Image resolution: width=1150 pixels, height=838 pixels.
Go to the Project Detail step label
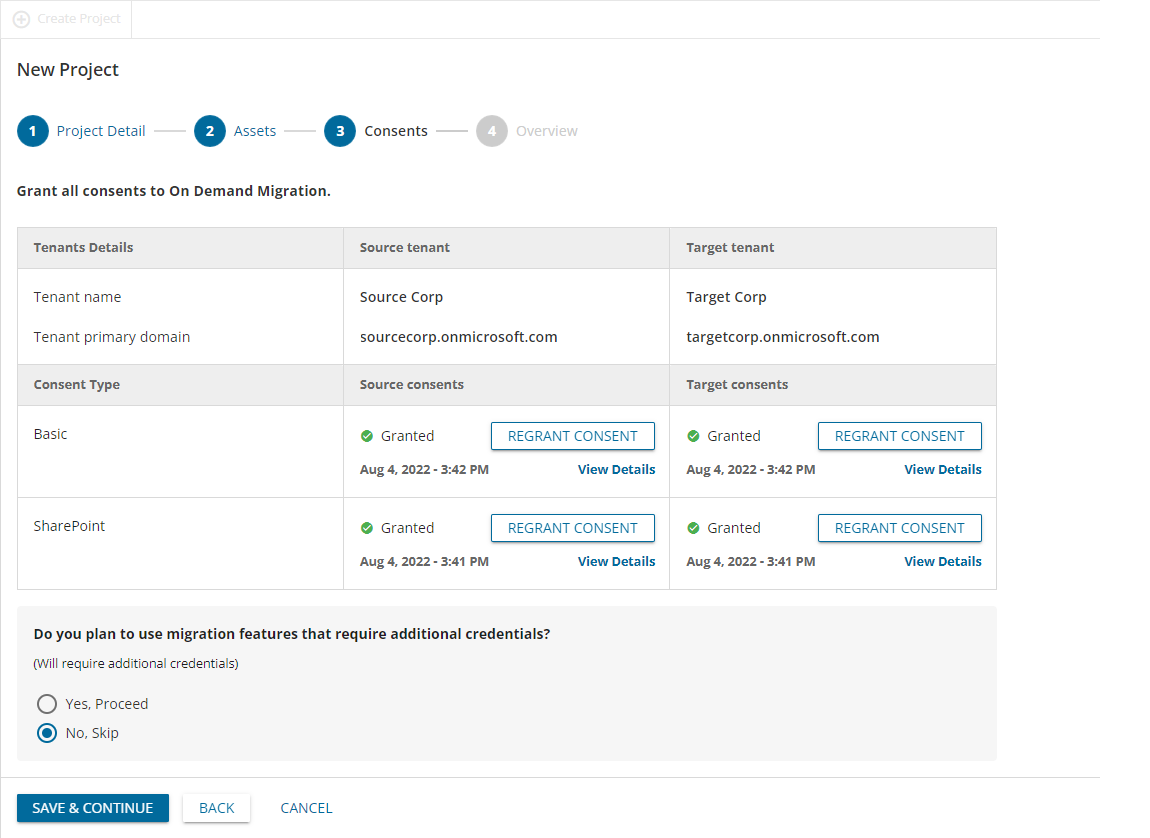(x=101, y=131)
